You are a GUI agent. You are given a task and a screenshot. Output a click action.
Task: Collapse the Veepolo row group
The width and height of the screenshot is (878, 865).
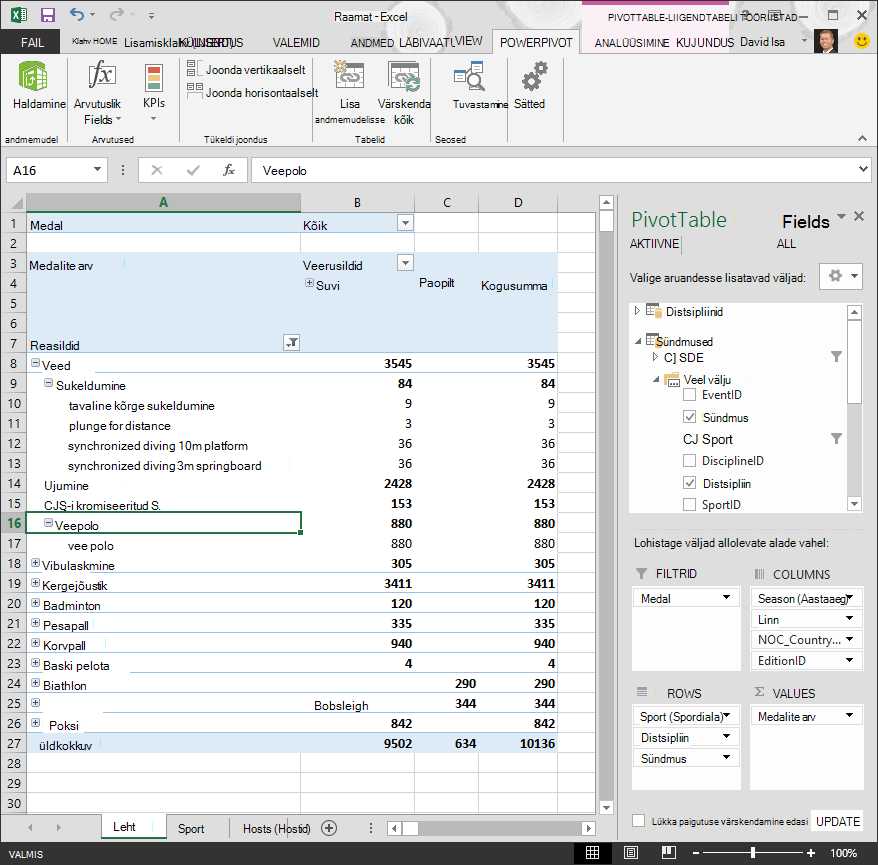49,523
